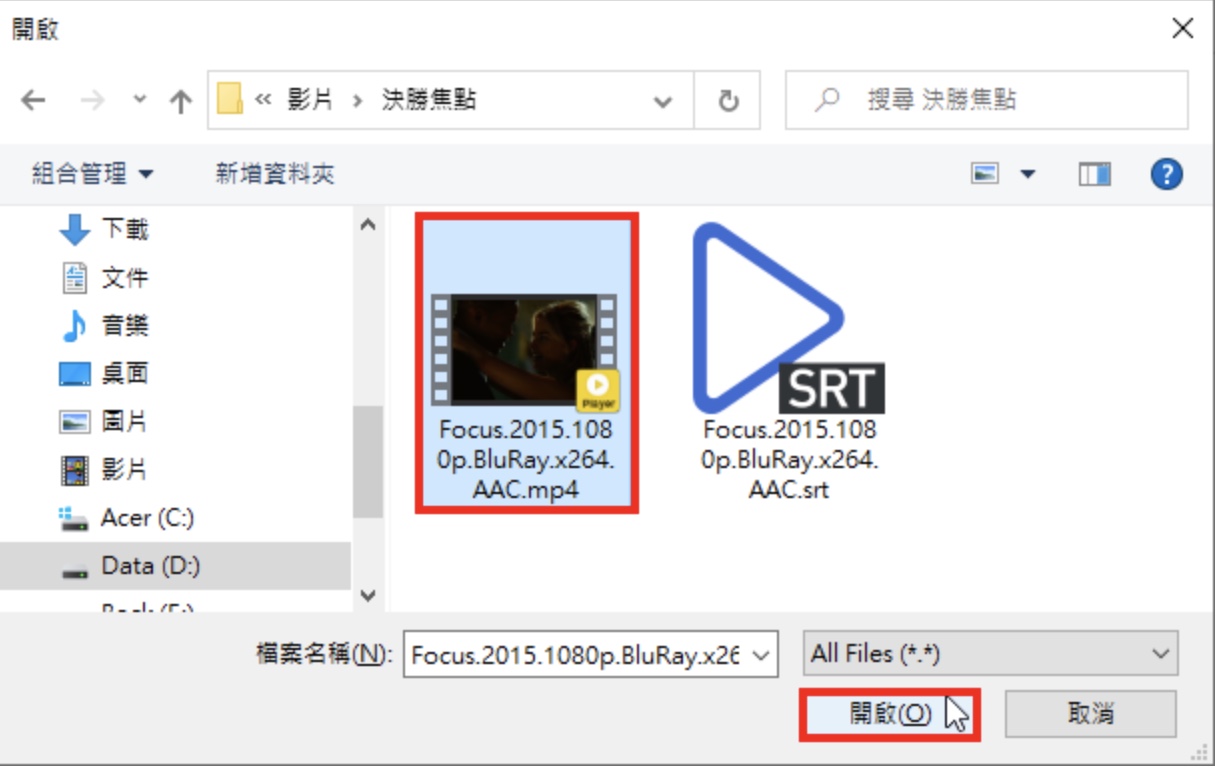1232x780 pixels.
Task: Open the 組合管理 menu
Action: 93,175
